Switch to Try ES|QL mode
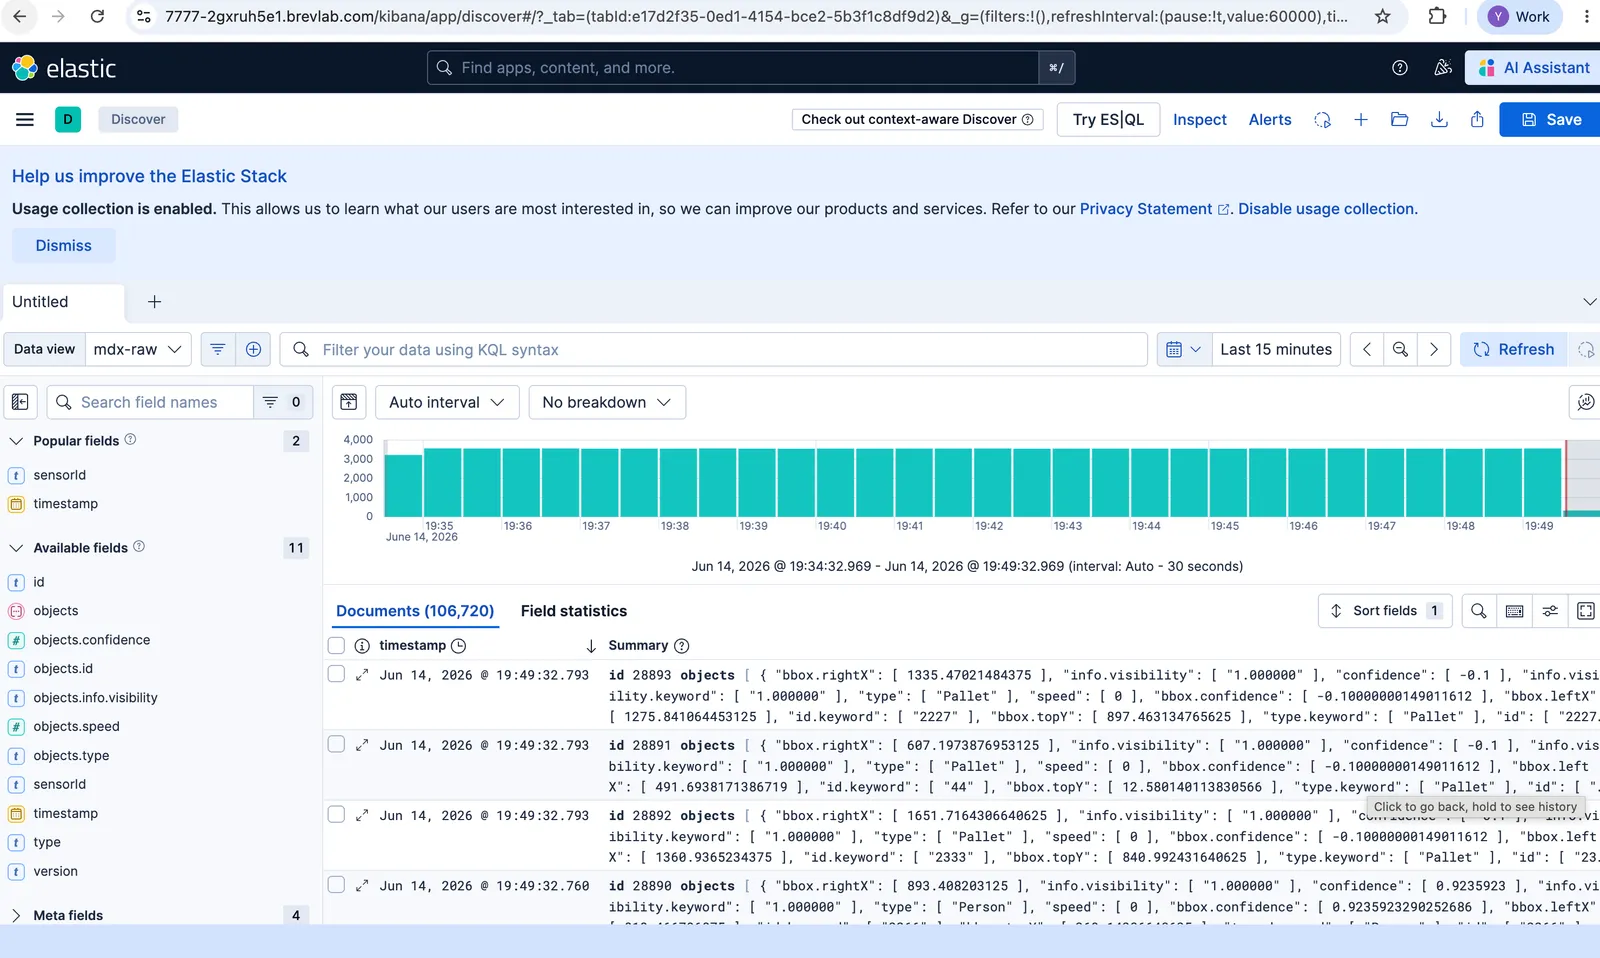Screen dimensions: 1600x958 pyautogui.click(x=1108, y=119)
